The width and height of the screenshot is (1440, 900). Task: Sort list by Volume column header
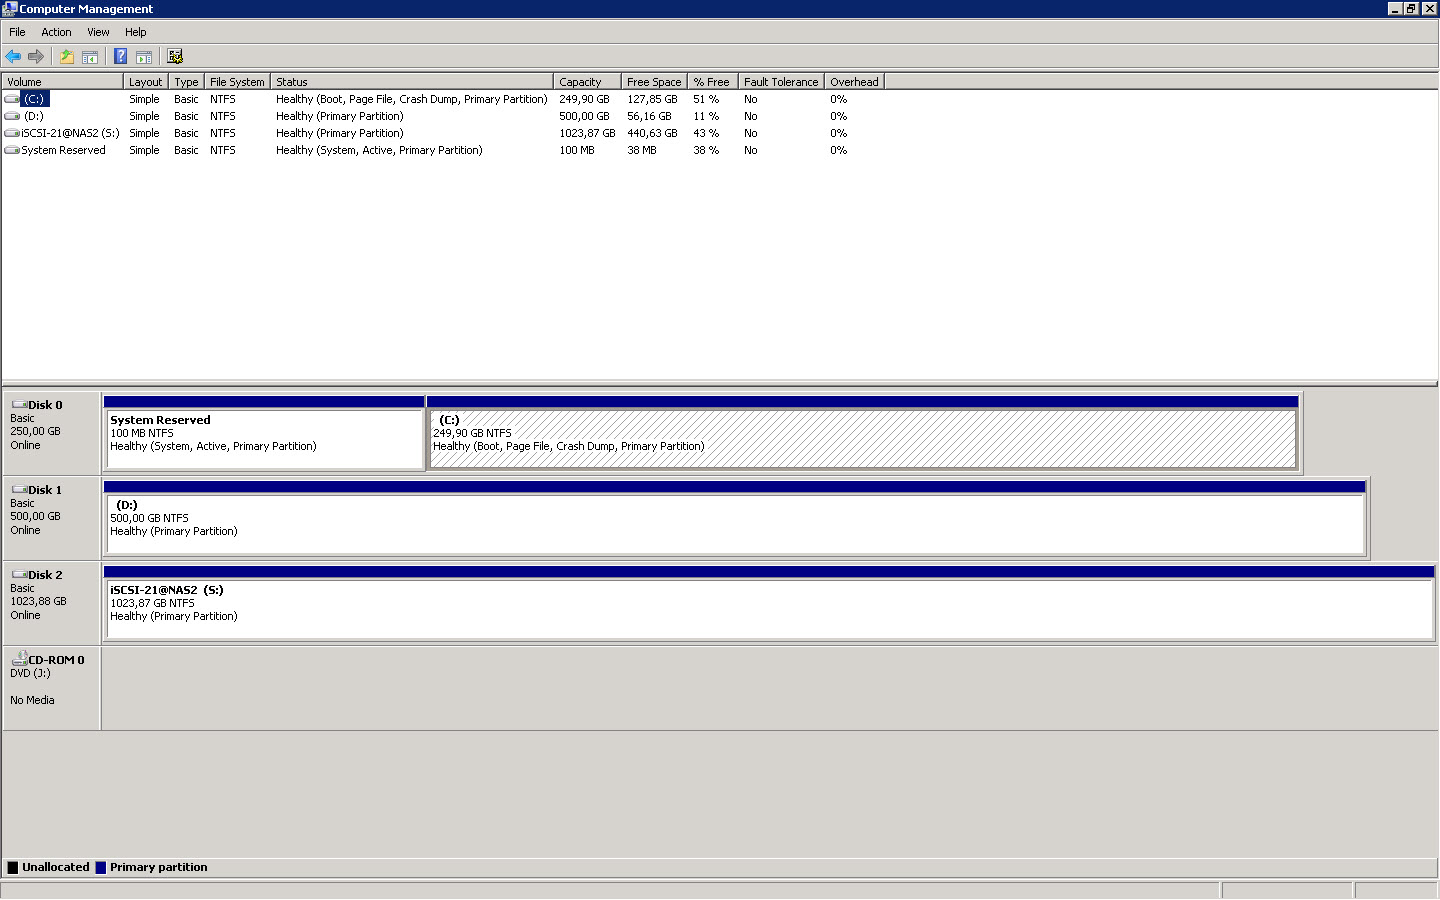click(x=63, y=82)
